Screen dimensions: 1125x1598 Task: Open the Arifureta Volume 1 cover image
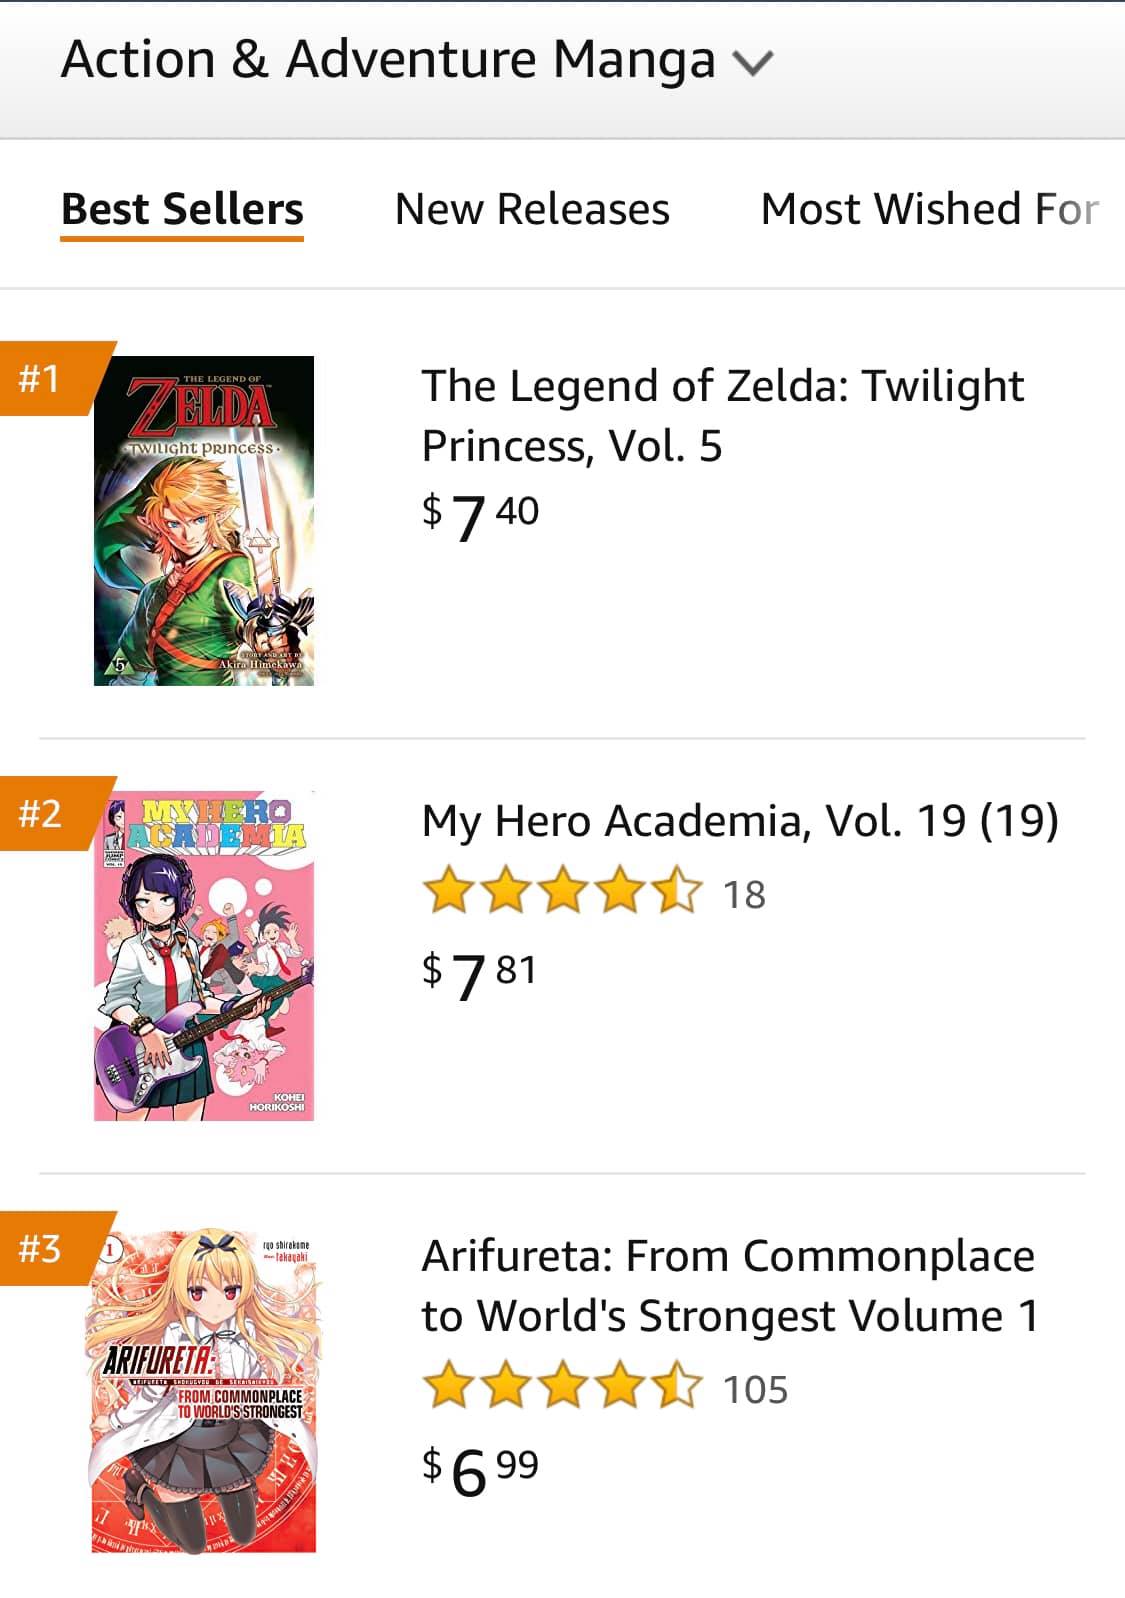pos(204,1390)
